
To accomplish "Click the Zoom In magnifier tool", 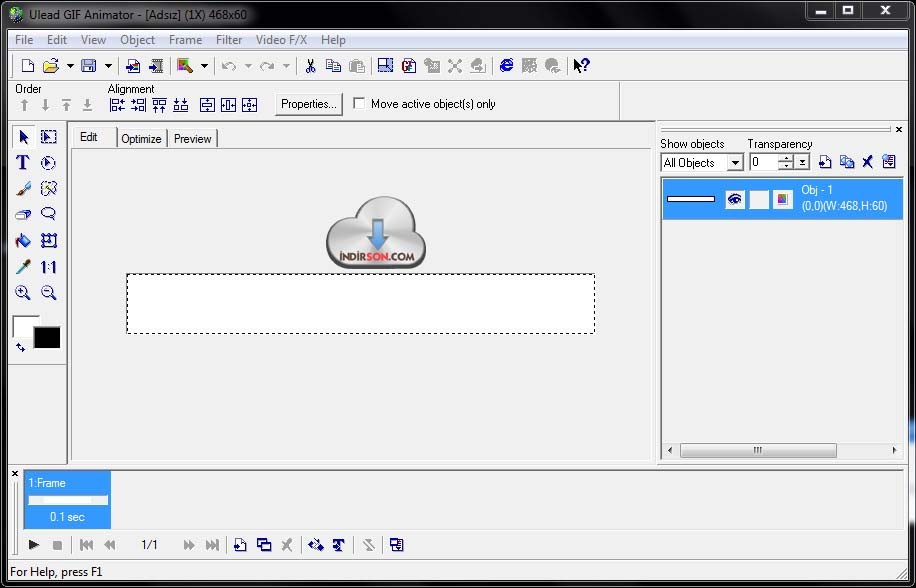I will click(23, 293).
